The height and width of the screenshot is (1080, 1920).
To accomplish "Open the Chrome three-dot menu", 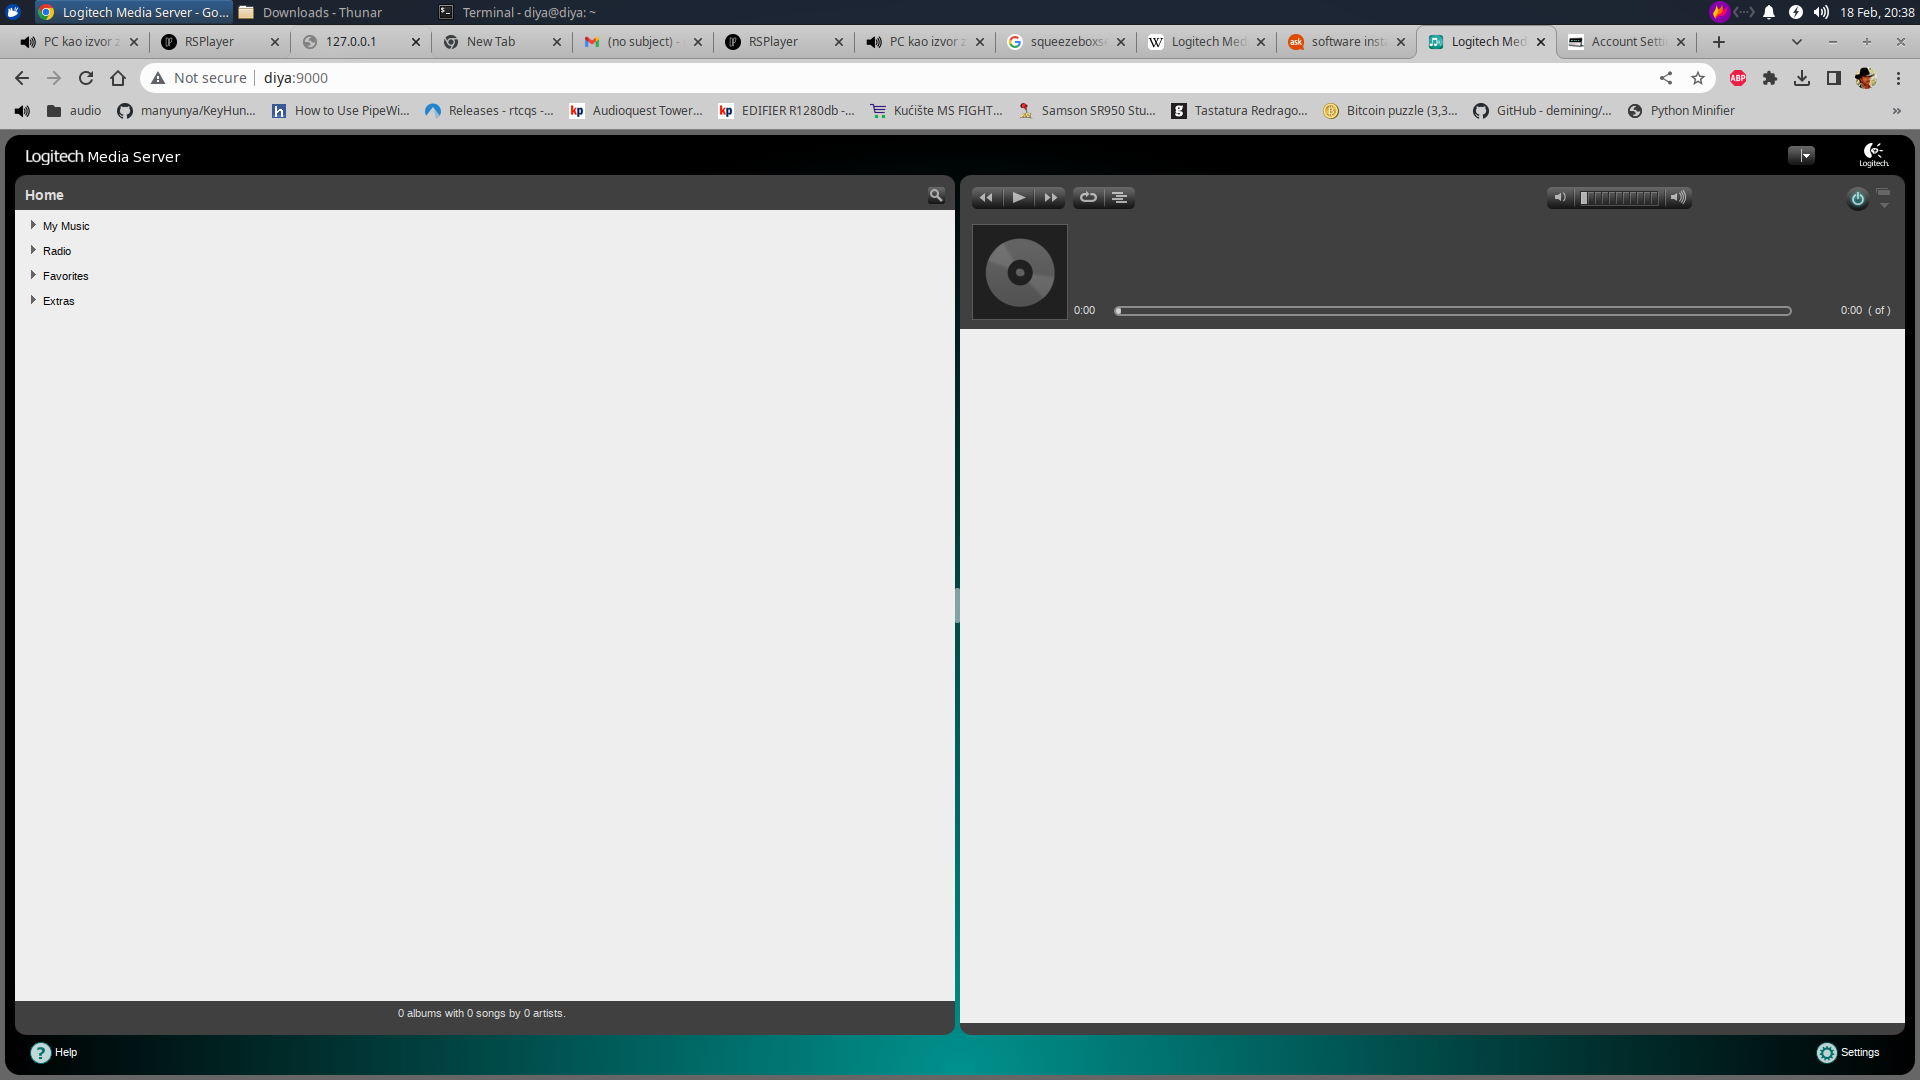I will 1898,78.
